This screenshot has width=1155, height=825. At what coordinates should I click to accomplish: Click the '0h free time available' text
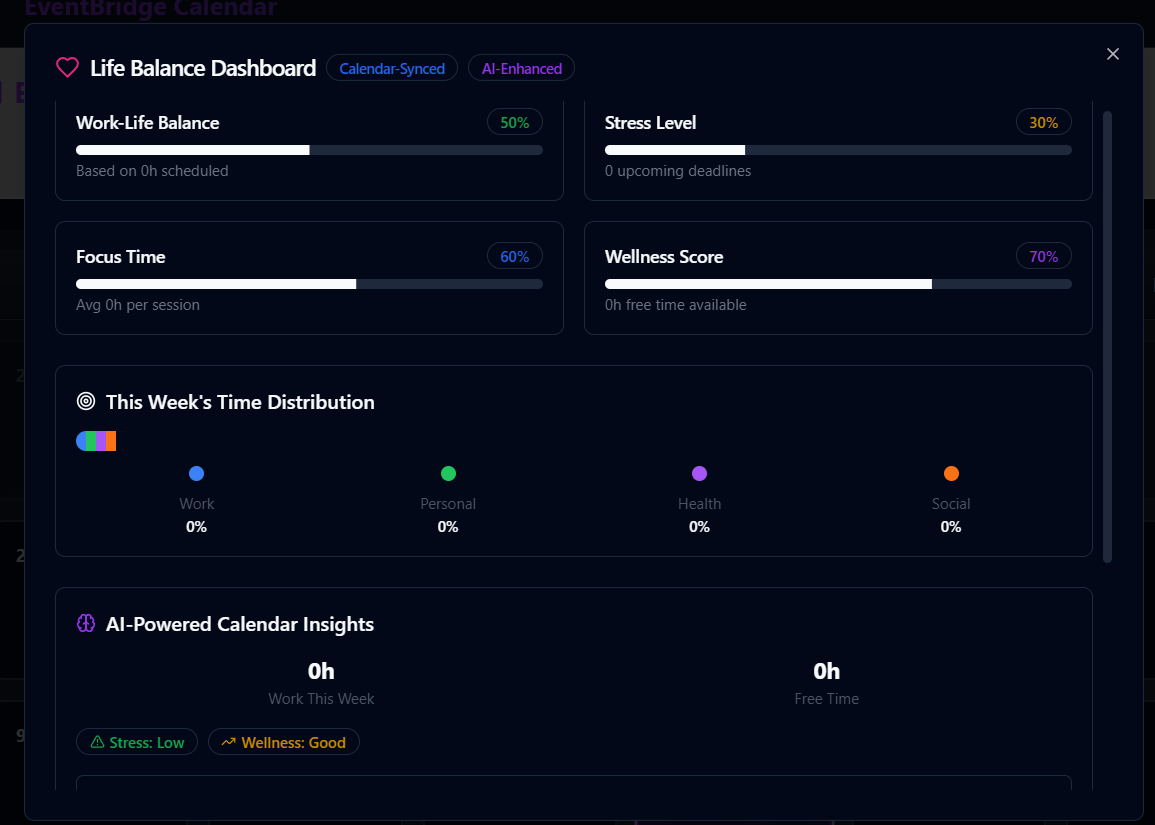click(x=675, y=305)
